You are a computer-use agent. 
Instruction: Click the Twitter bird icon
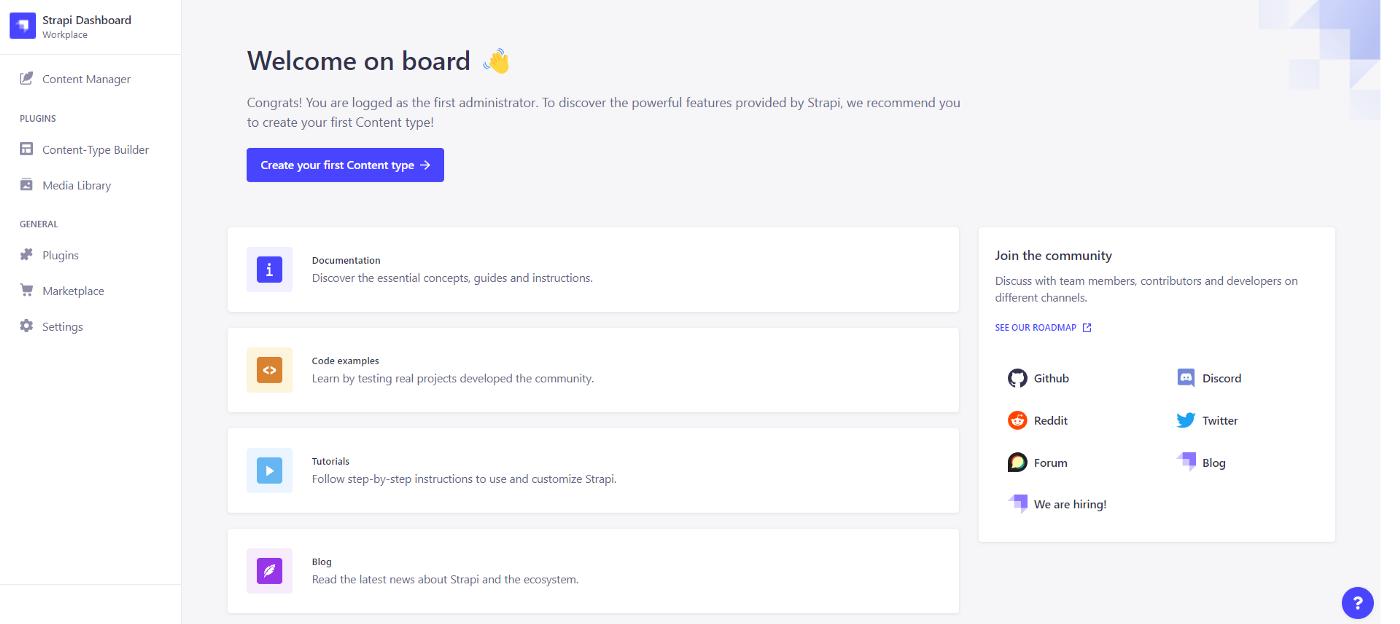pos(1187,421)
